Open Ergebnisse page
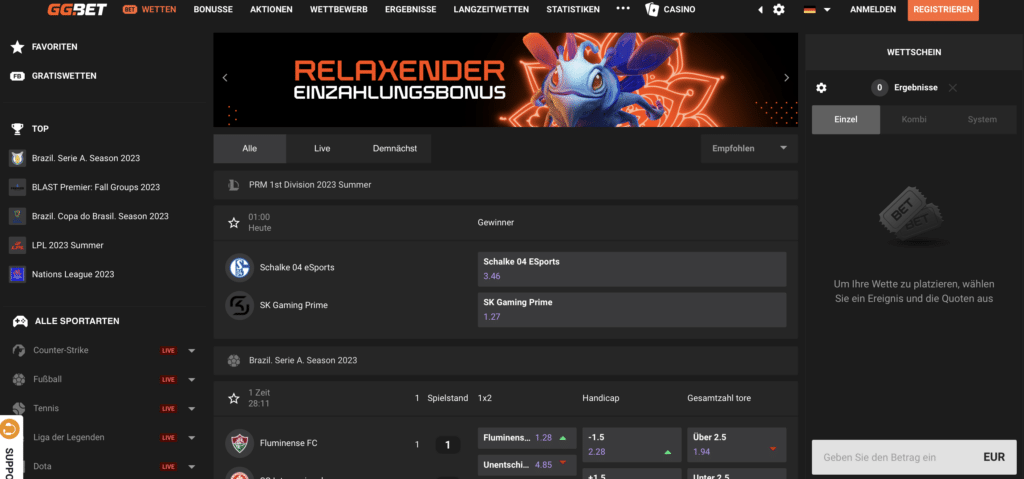This screenshot has width=1024, height=479. 410,10
